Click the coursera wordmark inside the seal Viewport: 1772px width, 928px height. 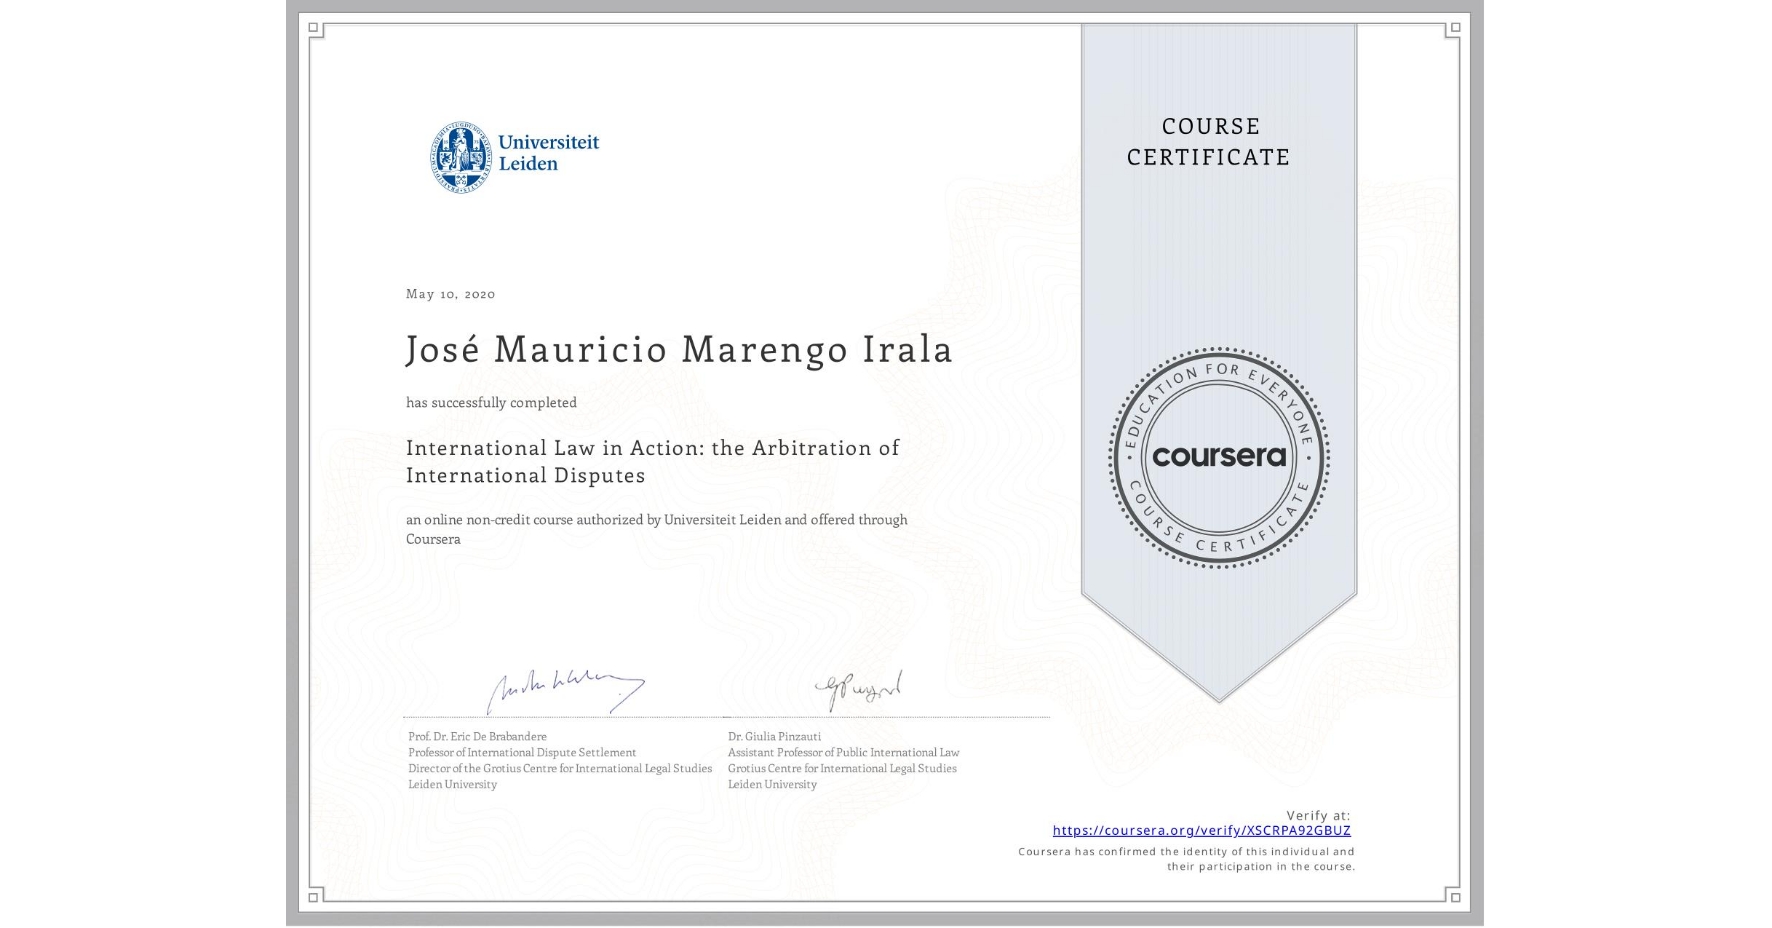1218,458
